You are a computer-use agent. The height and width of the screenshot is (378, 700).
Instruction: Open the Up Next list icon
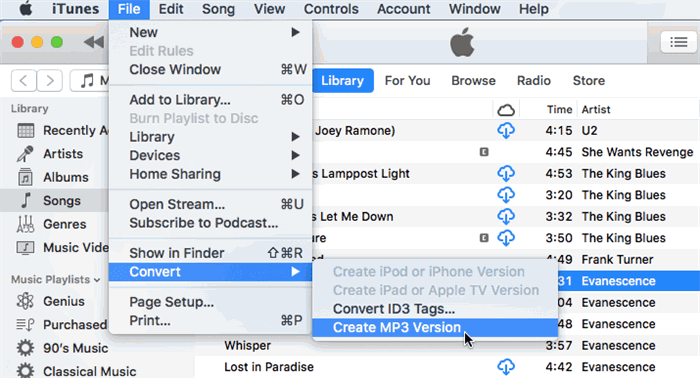pyautogui.click(x=678, y=42)
